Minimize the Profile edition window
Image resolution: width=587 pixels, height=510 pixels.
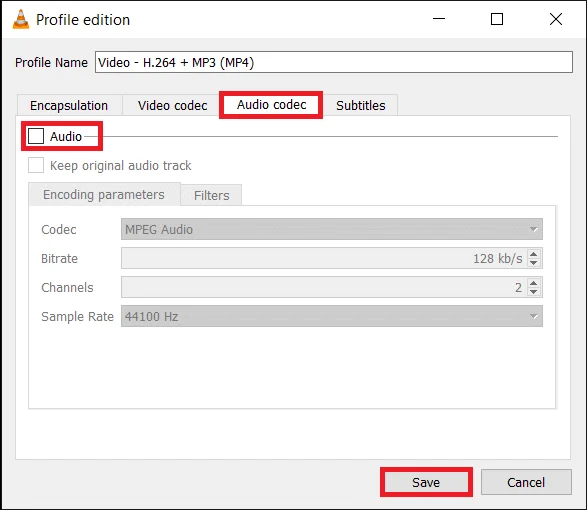439,19
